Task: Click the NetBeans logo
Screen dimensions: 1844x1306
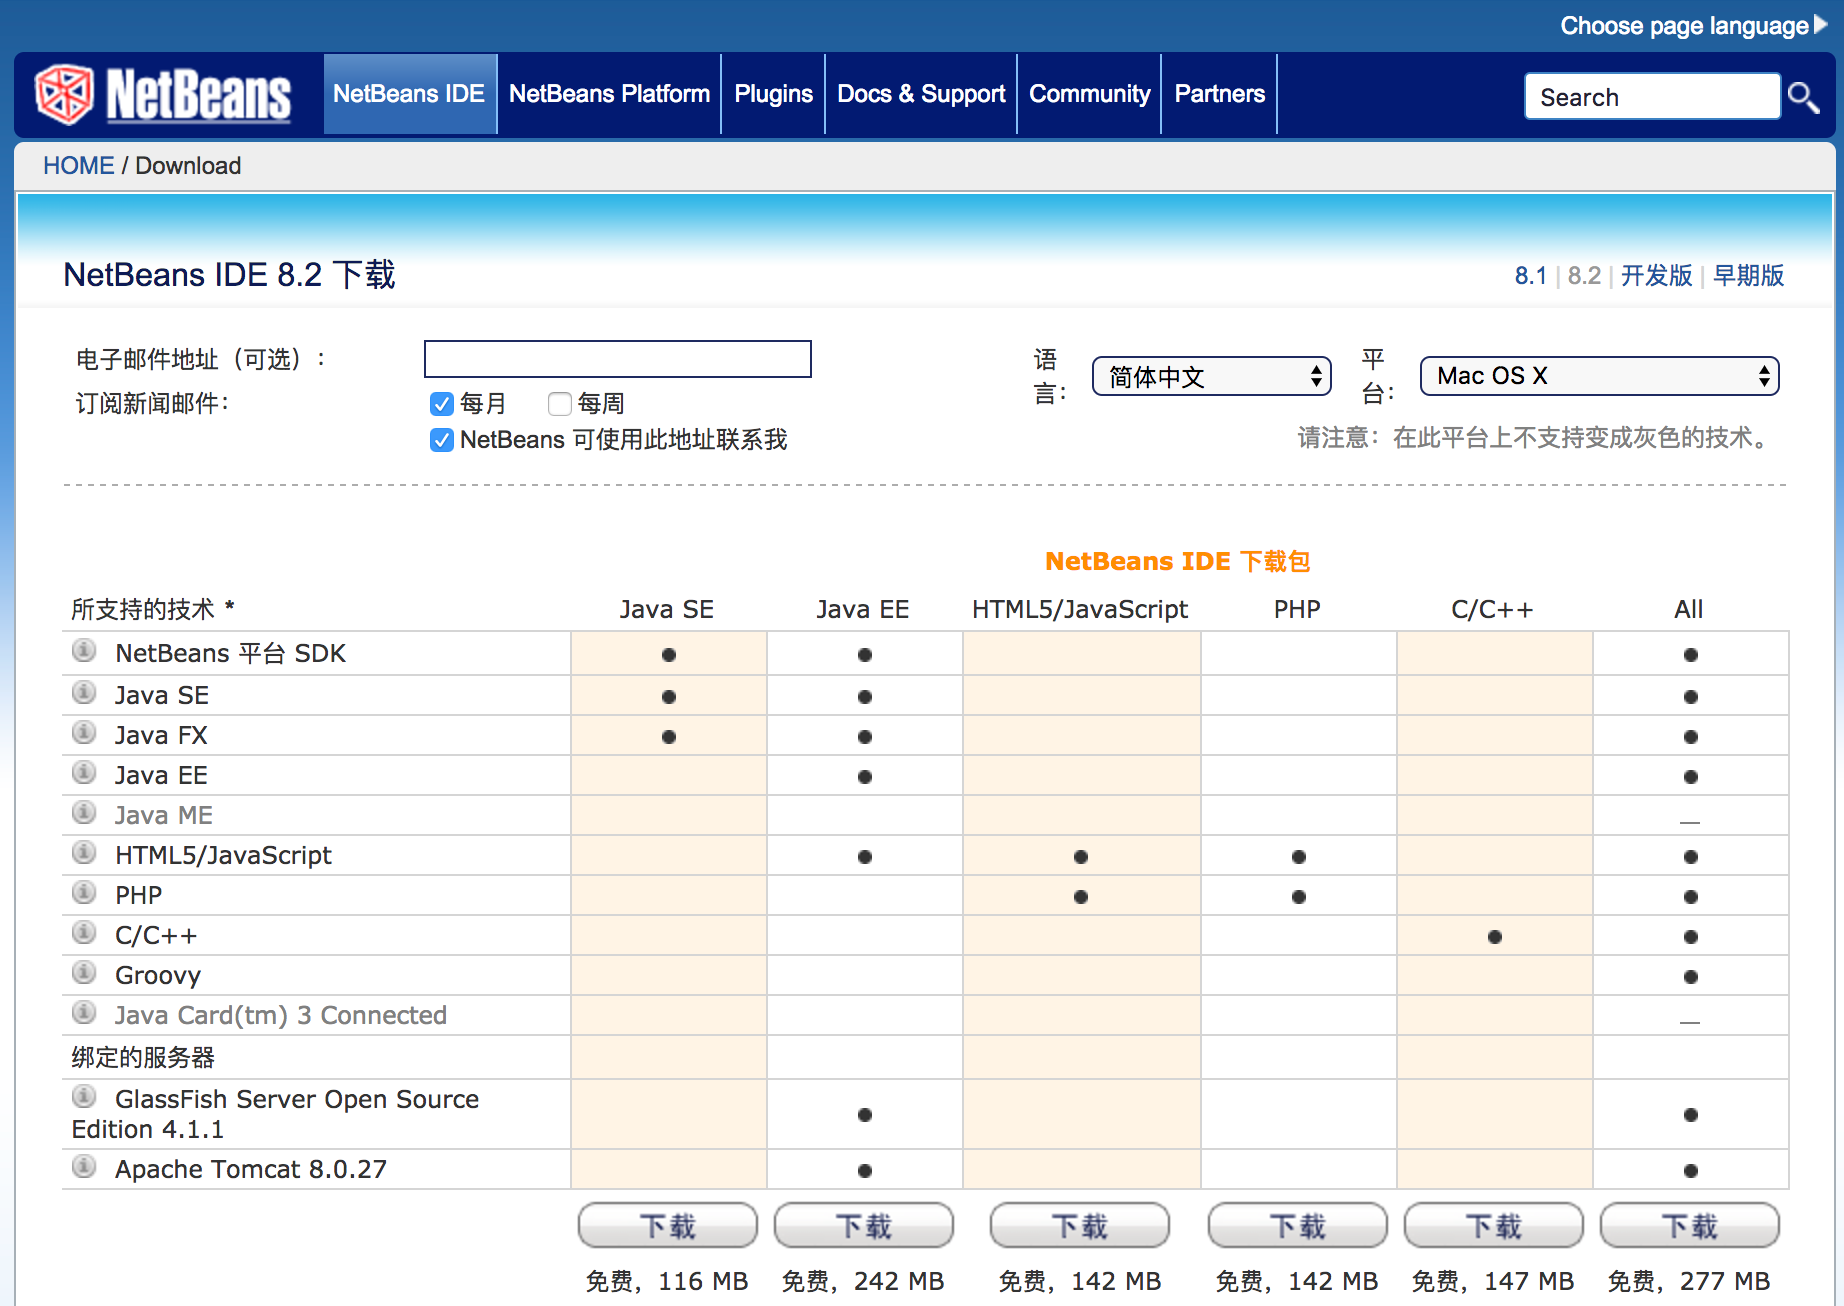Action: (163, 95)
